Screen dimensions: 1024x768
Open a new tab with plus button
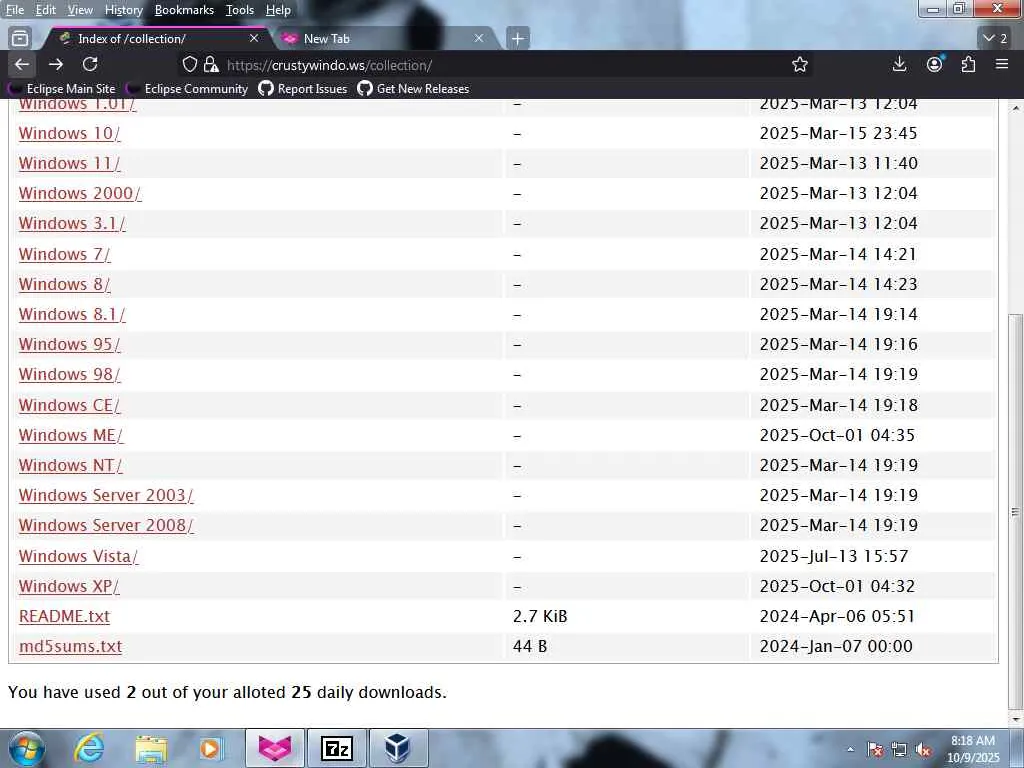tap(517, 39)
